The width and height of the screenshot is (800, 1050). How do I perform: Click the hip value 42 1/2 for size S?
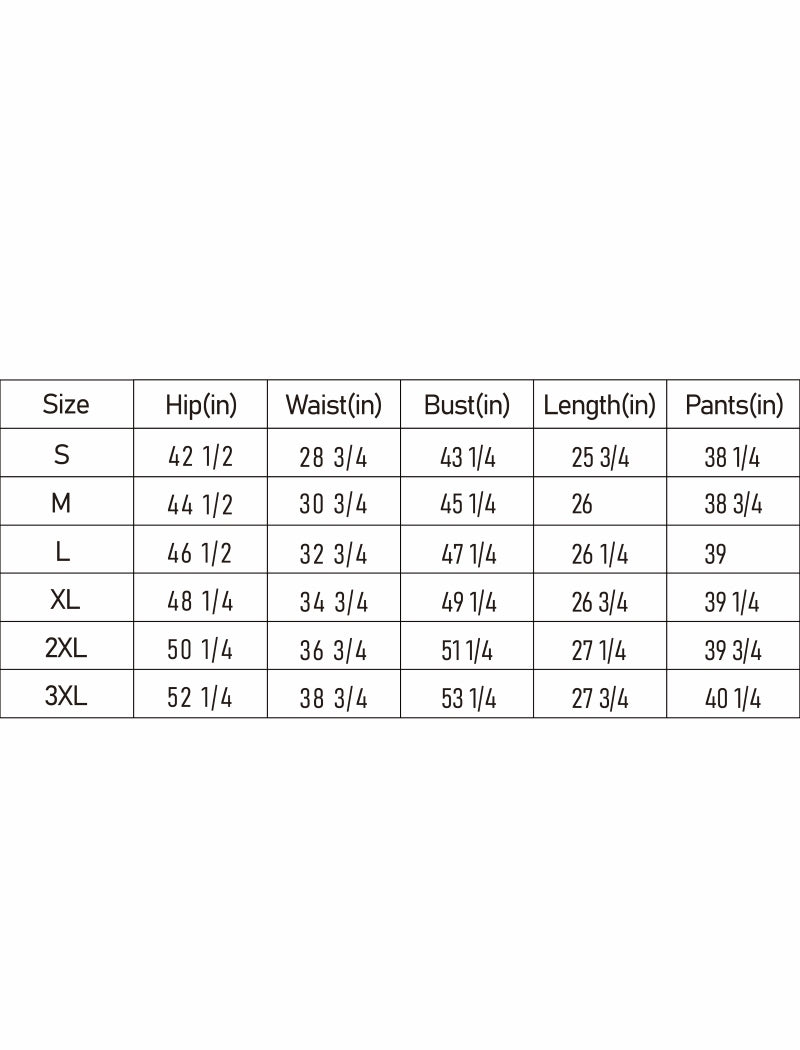[x=200, y=457]
